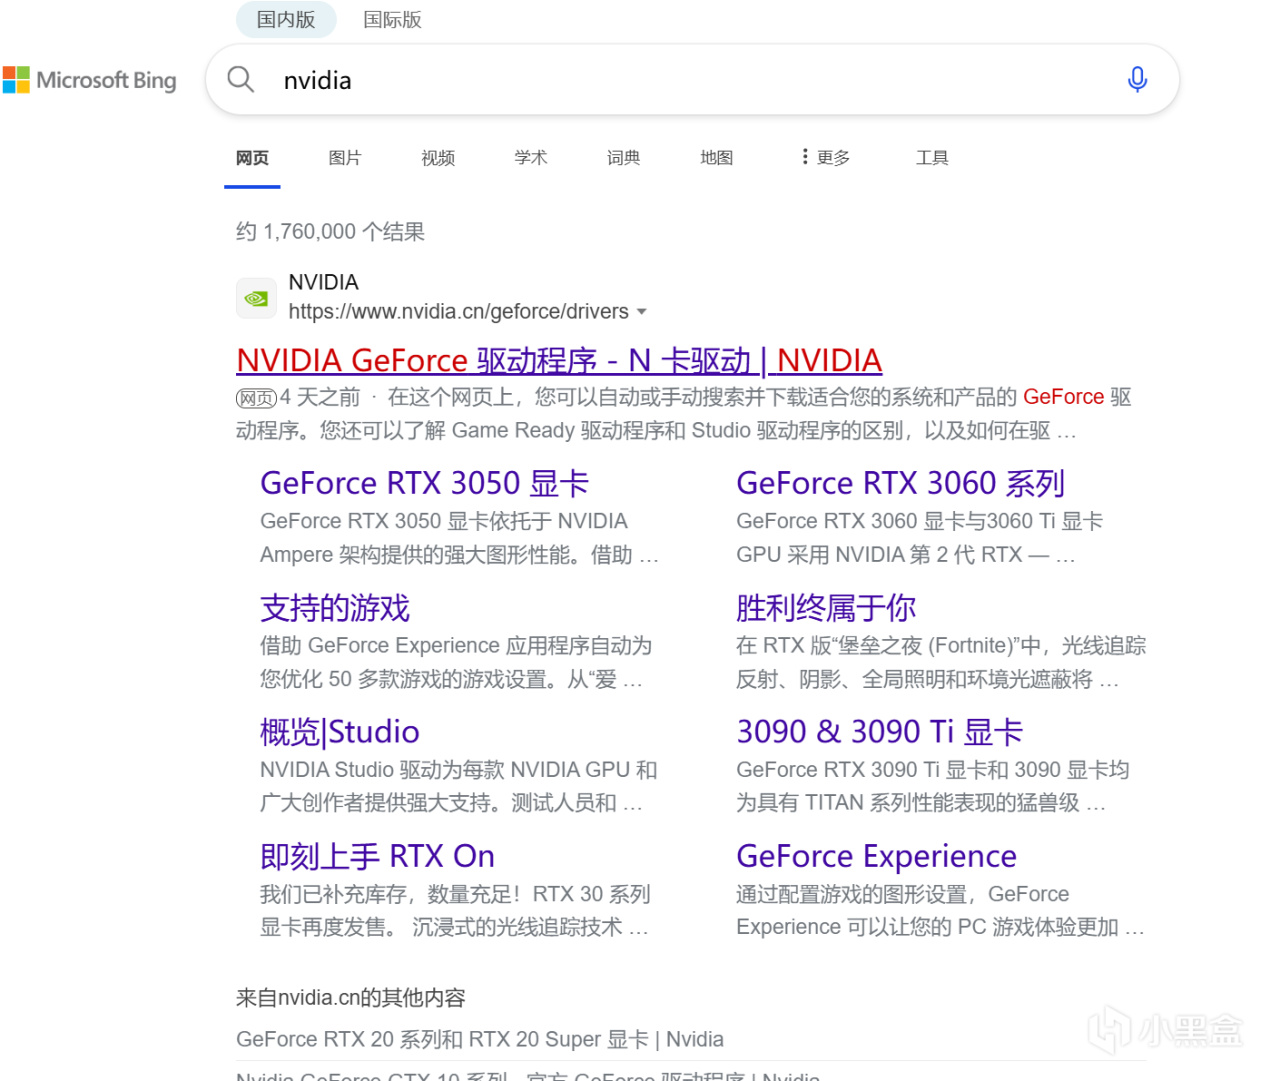The image size is (1280, 1081).
Task: Open the 学术 tab
Action: point(531,157)
